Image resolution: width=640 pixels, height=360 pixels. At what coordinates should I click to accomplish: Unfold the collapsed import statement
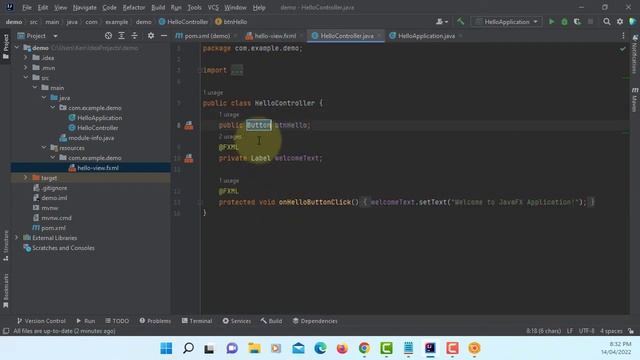(237, 70)
